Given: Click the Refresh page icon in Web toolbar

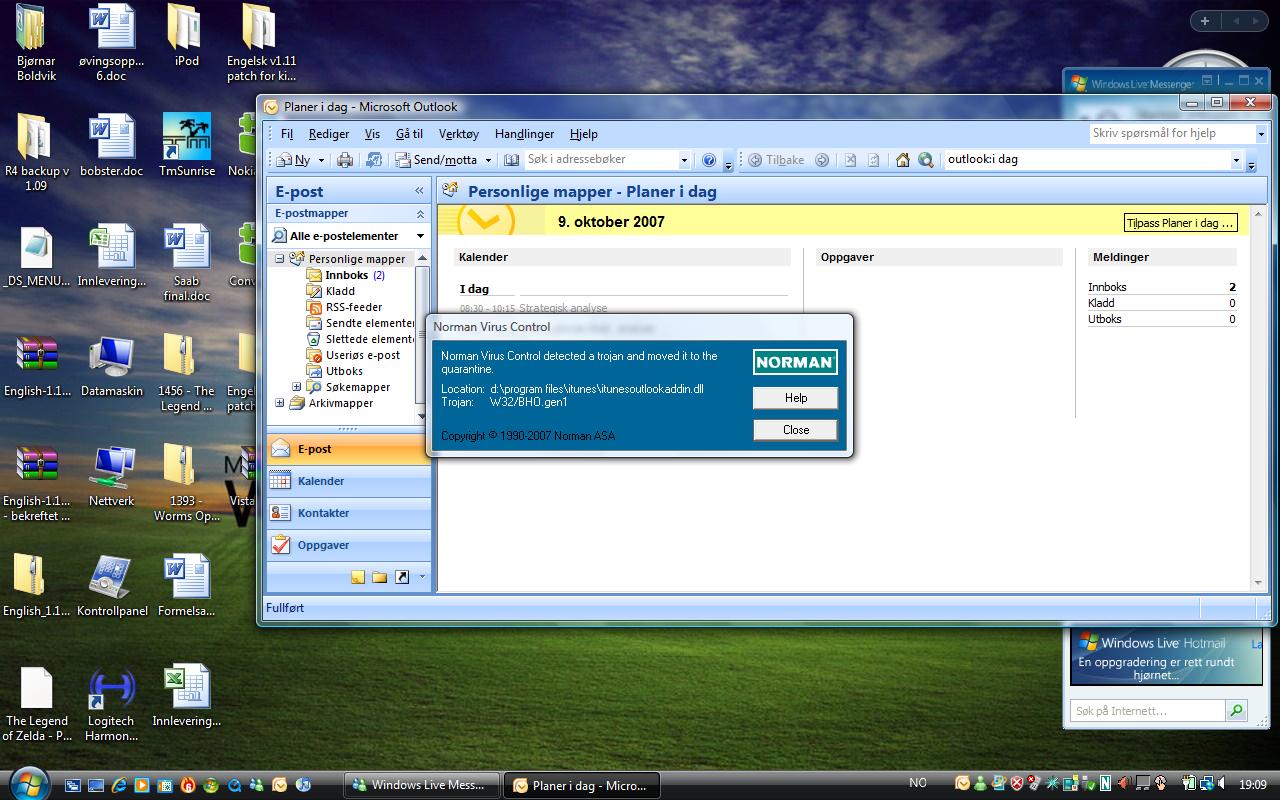Looking at the screenshot, I should (x=873, y=160).
